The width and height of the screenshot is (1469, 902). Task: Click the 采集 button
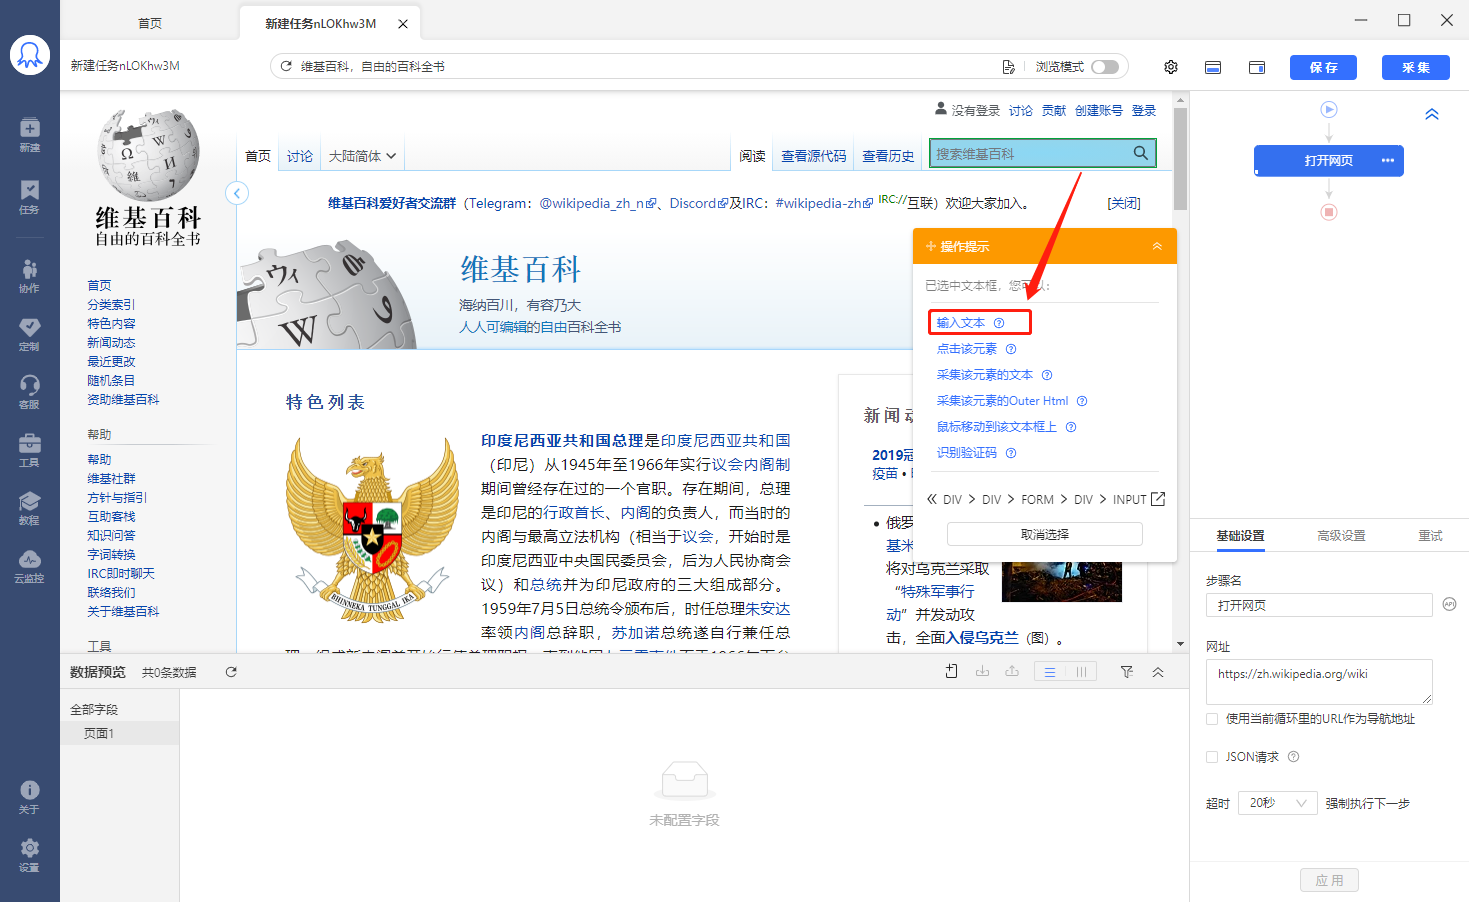1416,67
